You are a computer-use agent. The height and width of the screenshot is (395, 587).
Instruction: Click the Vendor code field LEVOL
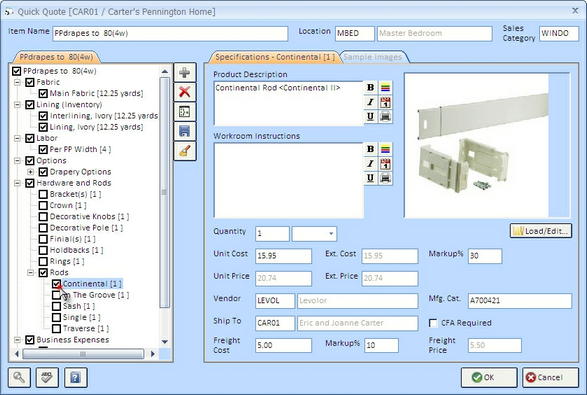click(275, 300)
